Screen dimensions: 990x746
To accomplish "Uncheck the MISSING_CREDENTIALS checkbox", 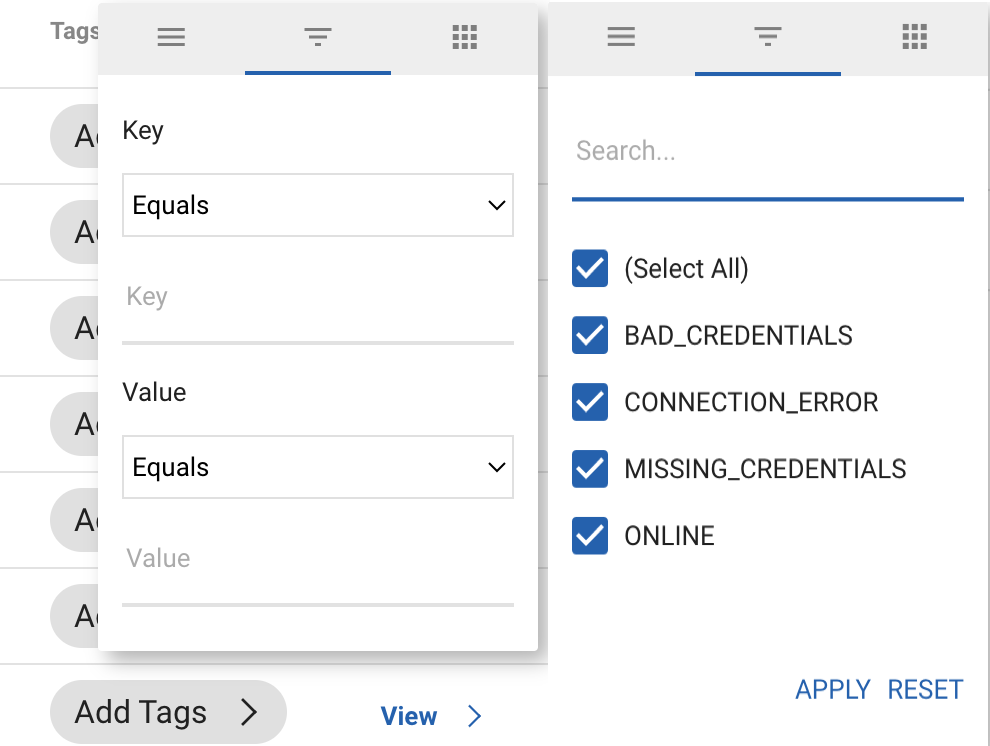I will (x=590, y=469).
